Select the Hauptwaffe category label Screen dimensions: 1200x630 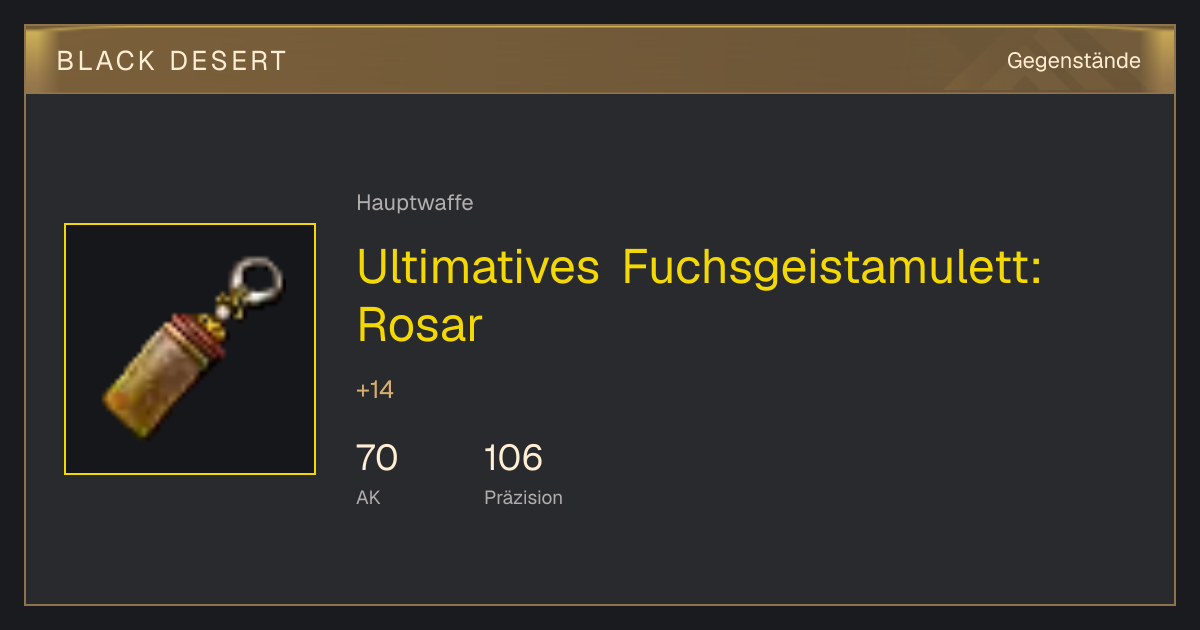coord(415,203)
